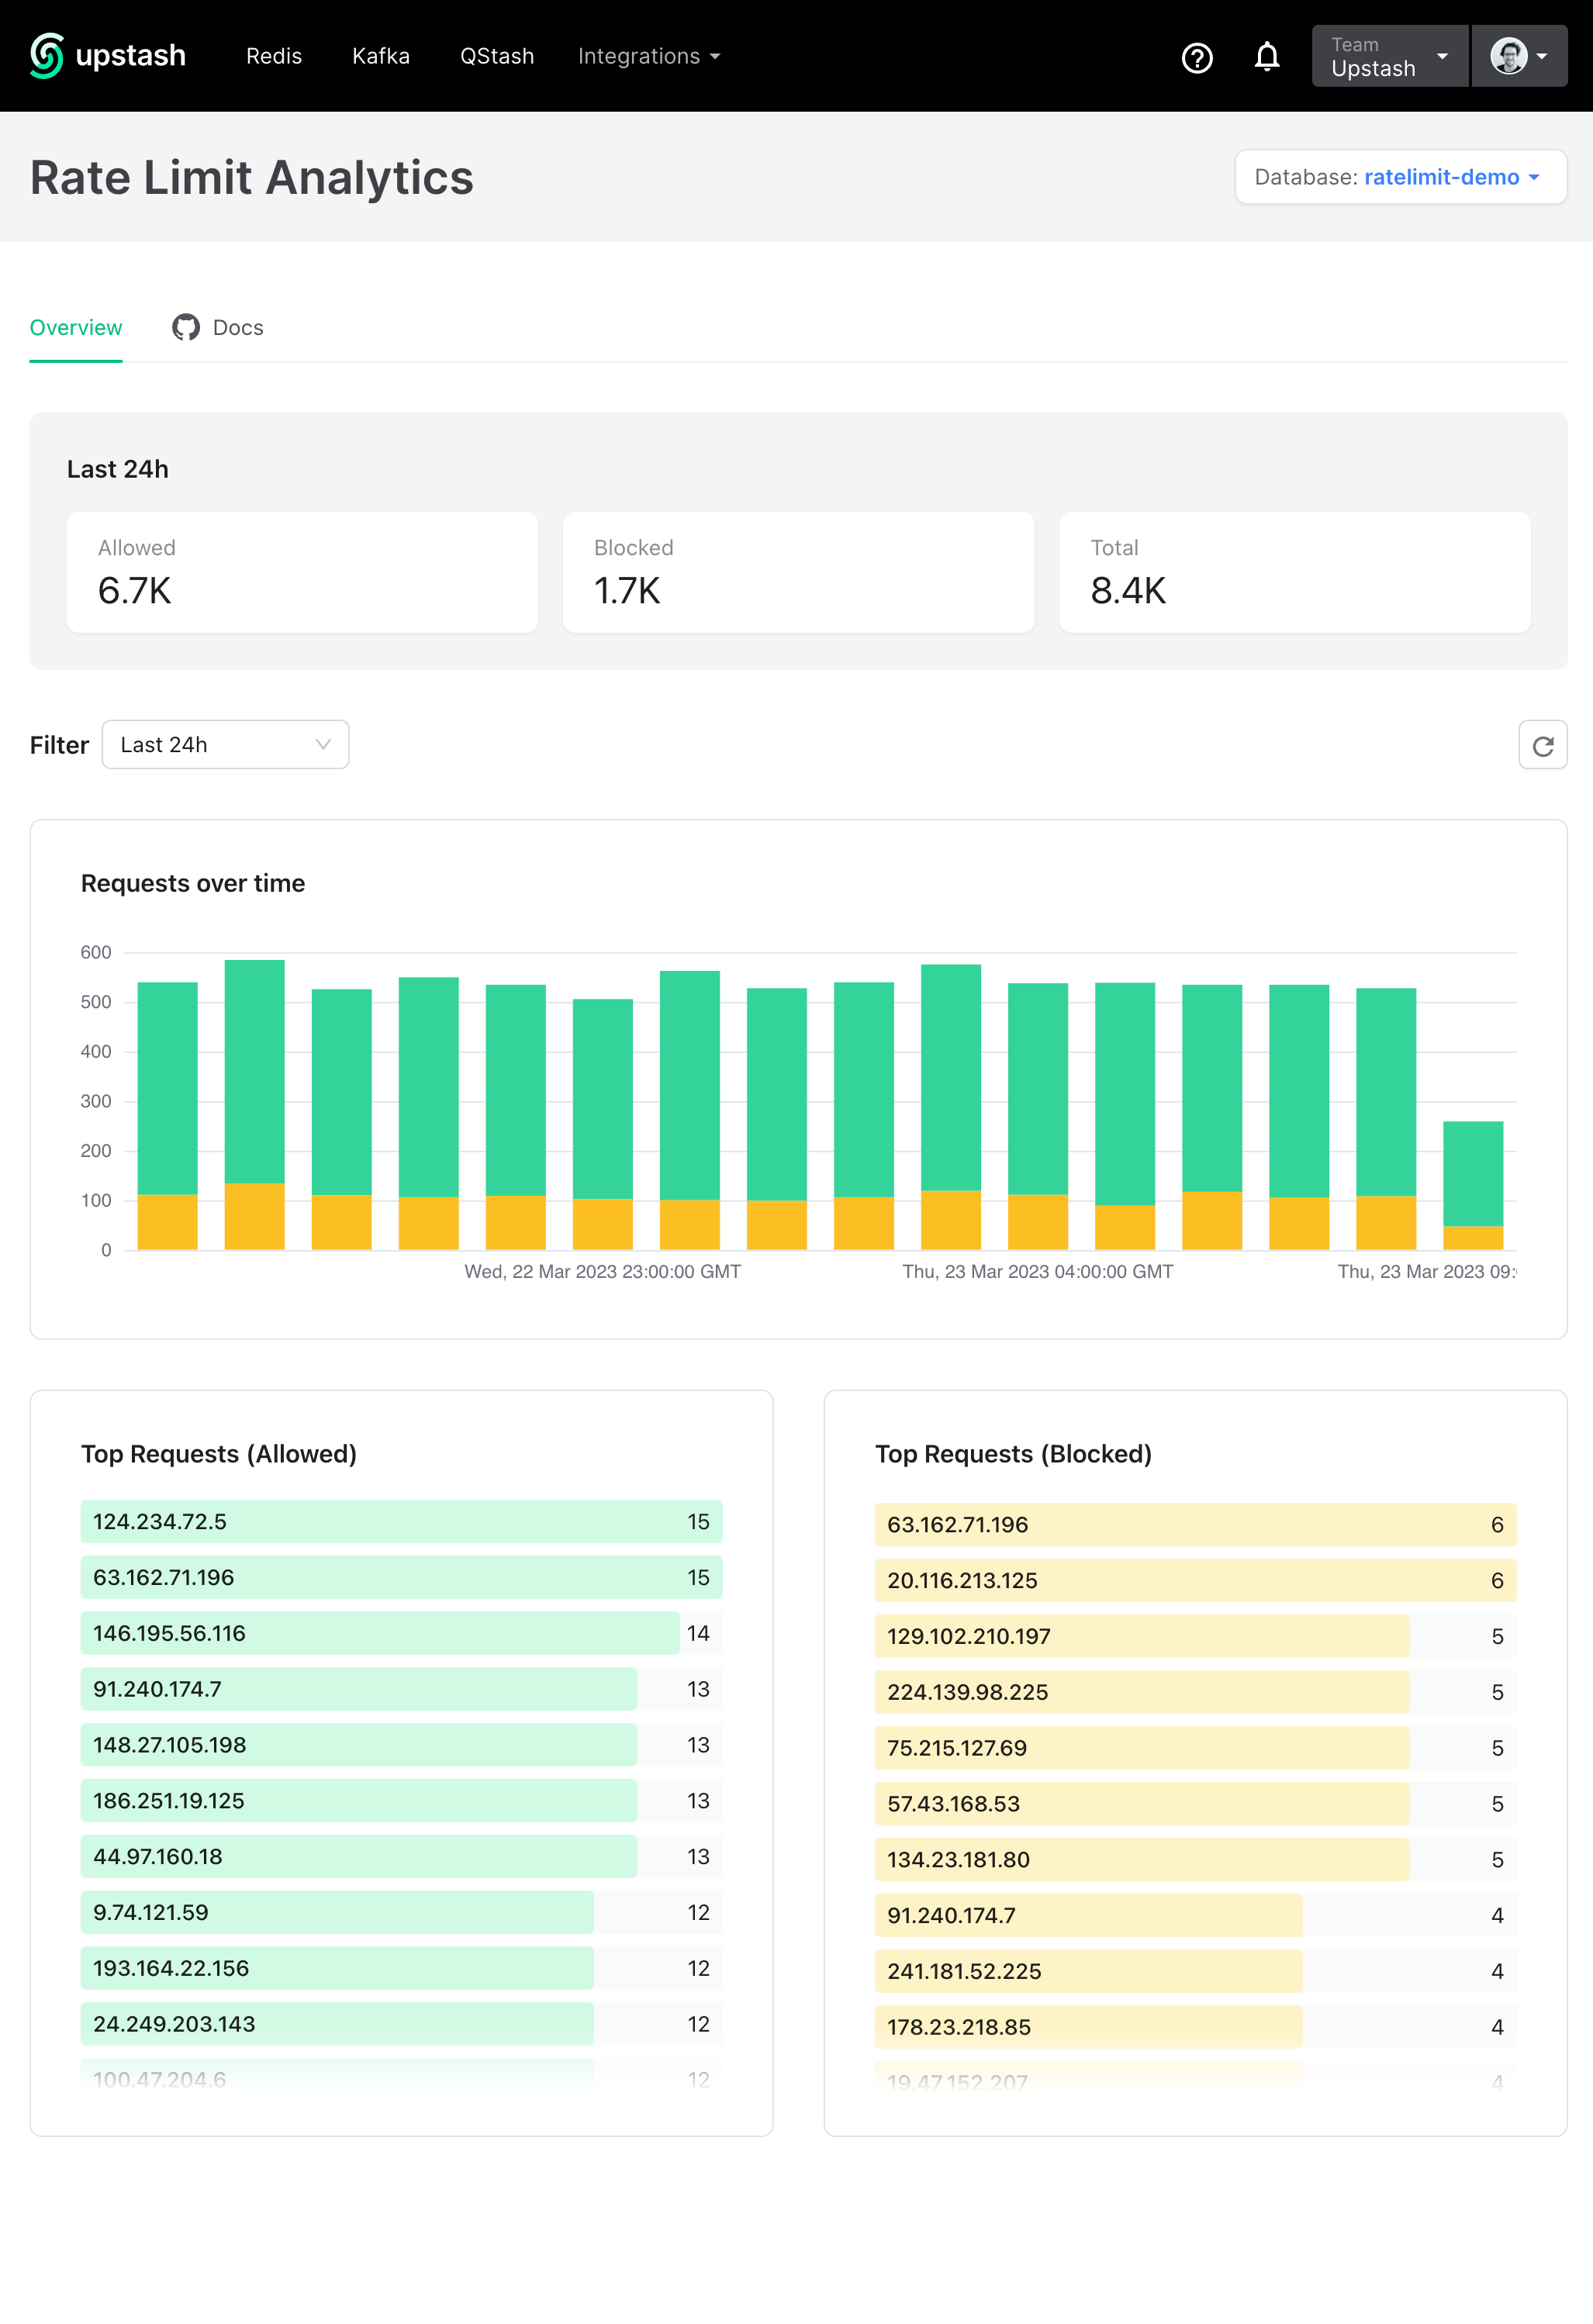Click the Blocked 1.7K stat card
Image resolution: width=1593 pixels, height=2324 pixels.
797,571
